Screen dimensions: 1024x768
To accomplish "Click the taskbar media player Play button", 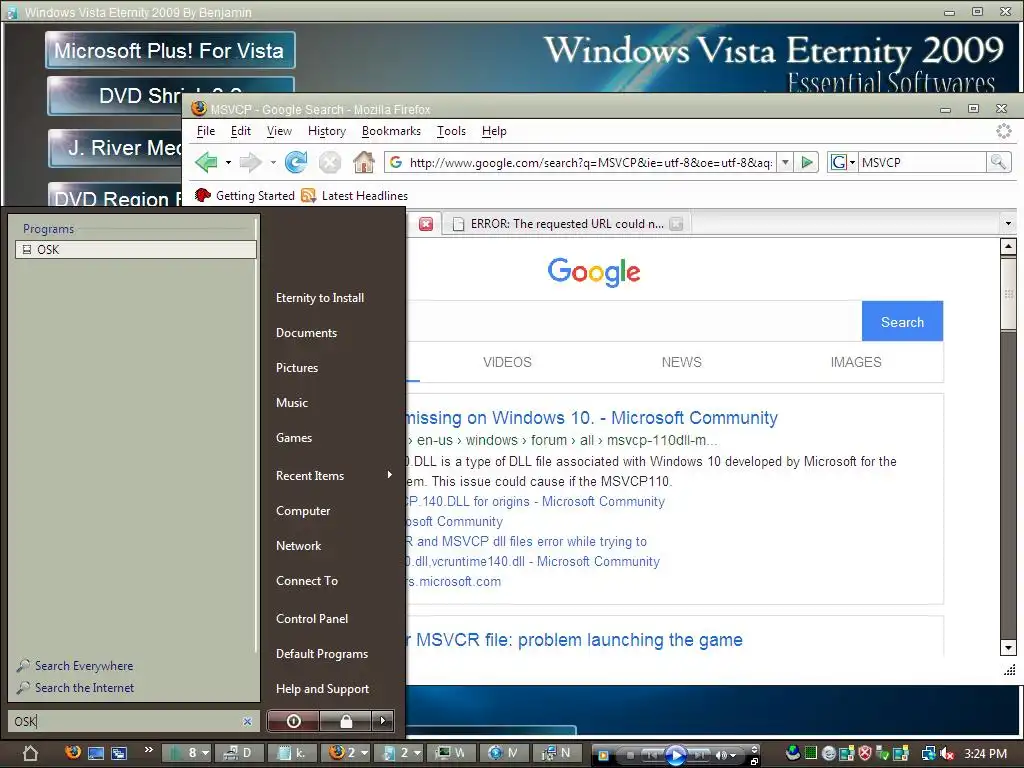I will pyautogui.click(x=675, y=756).
